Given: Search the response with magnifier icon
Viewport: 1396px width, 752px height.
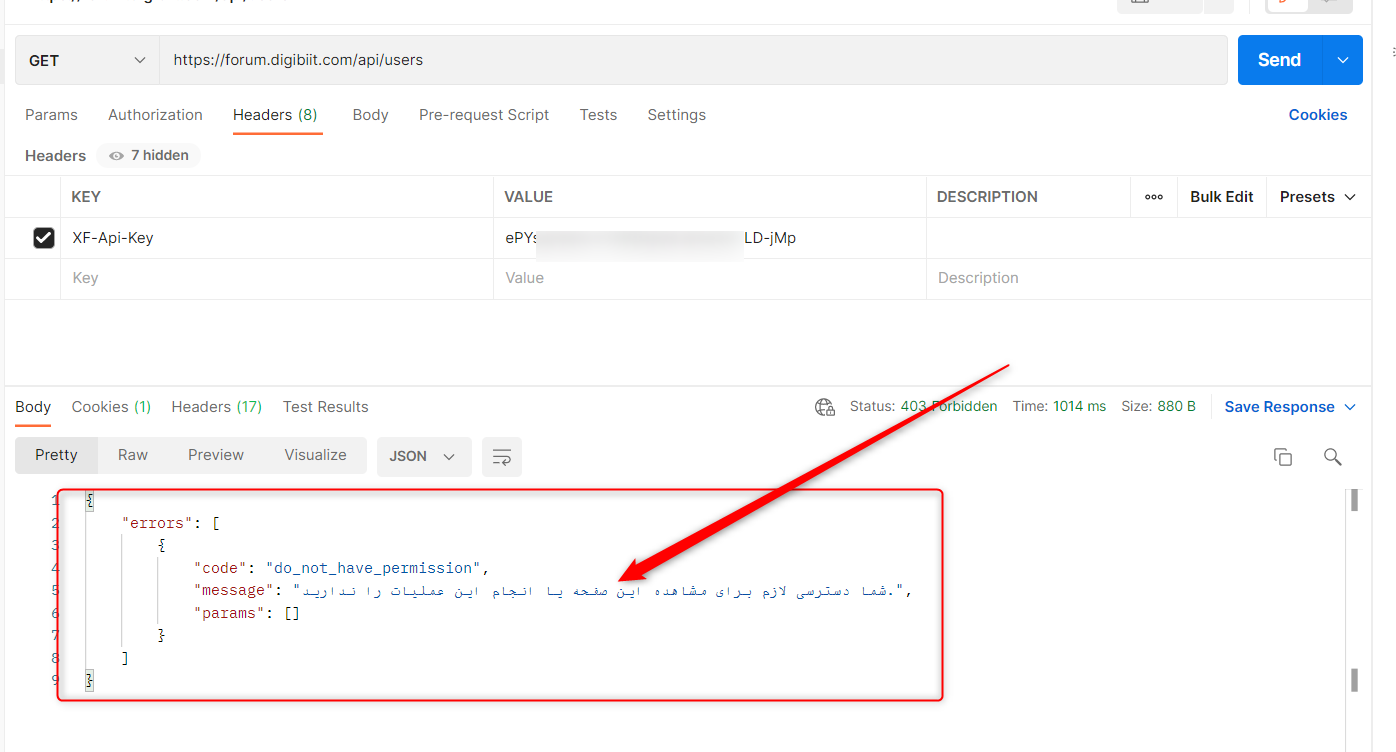Looking at the screenshot, I should pyautogui.click(x=1332, y=457).
